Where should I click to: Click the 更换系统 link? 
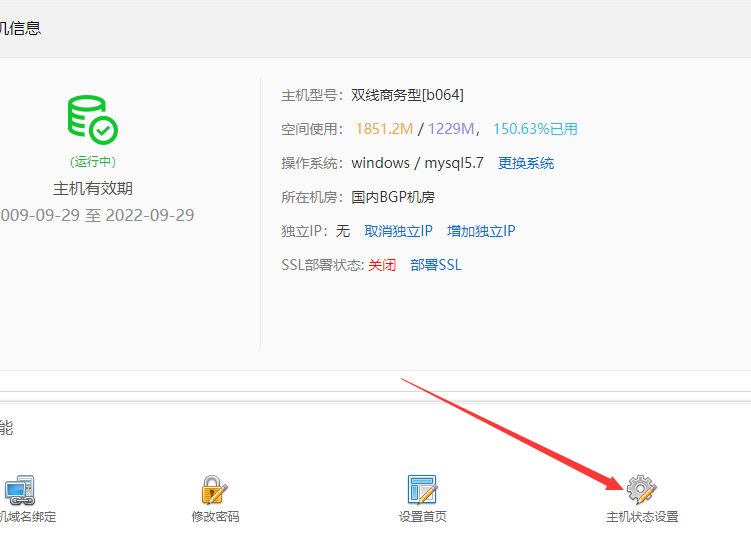526,163
